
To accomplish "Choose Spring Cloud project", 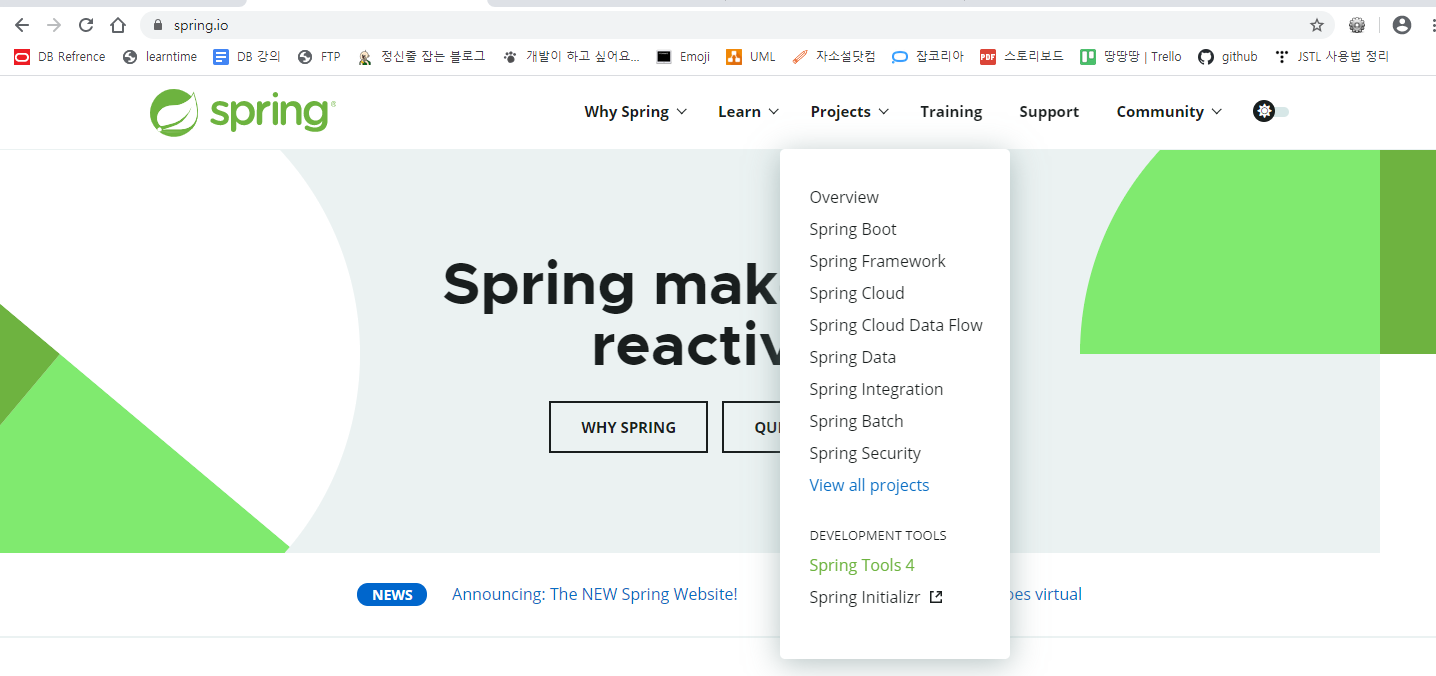I will click(857, 293).
